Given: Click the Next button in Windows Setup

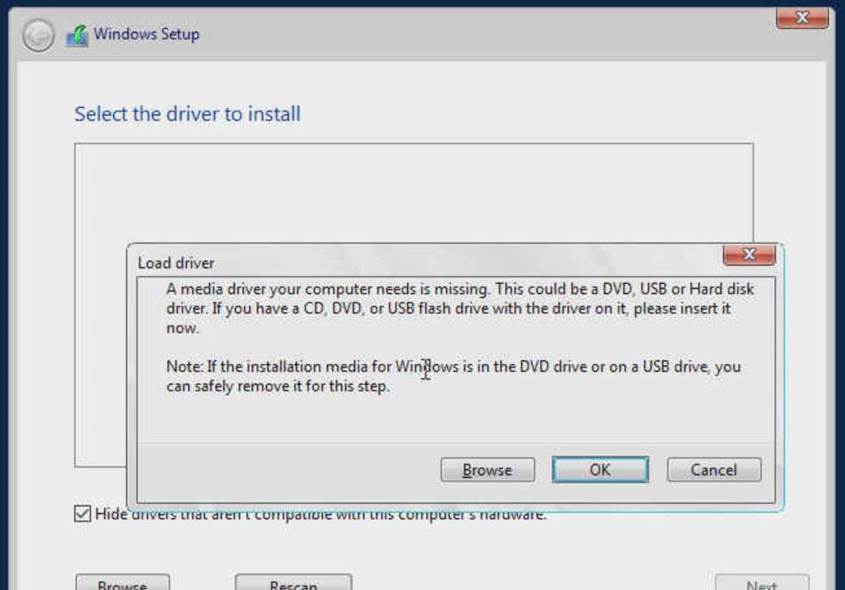Looking at the screenshot, I should click(761, 583).
